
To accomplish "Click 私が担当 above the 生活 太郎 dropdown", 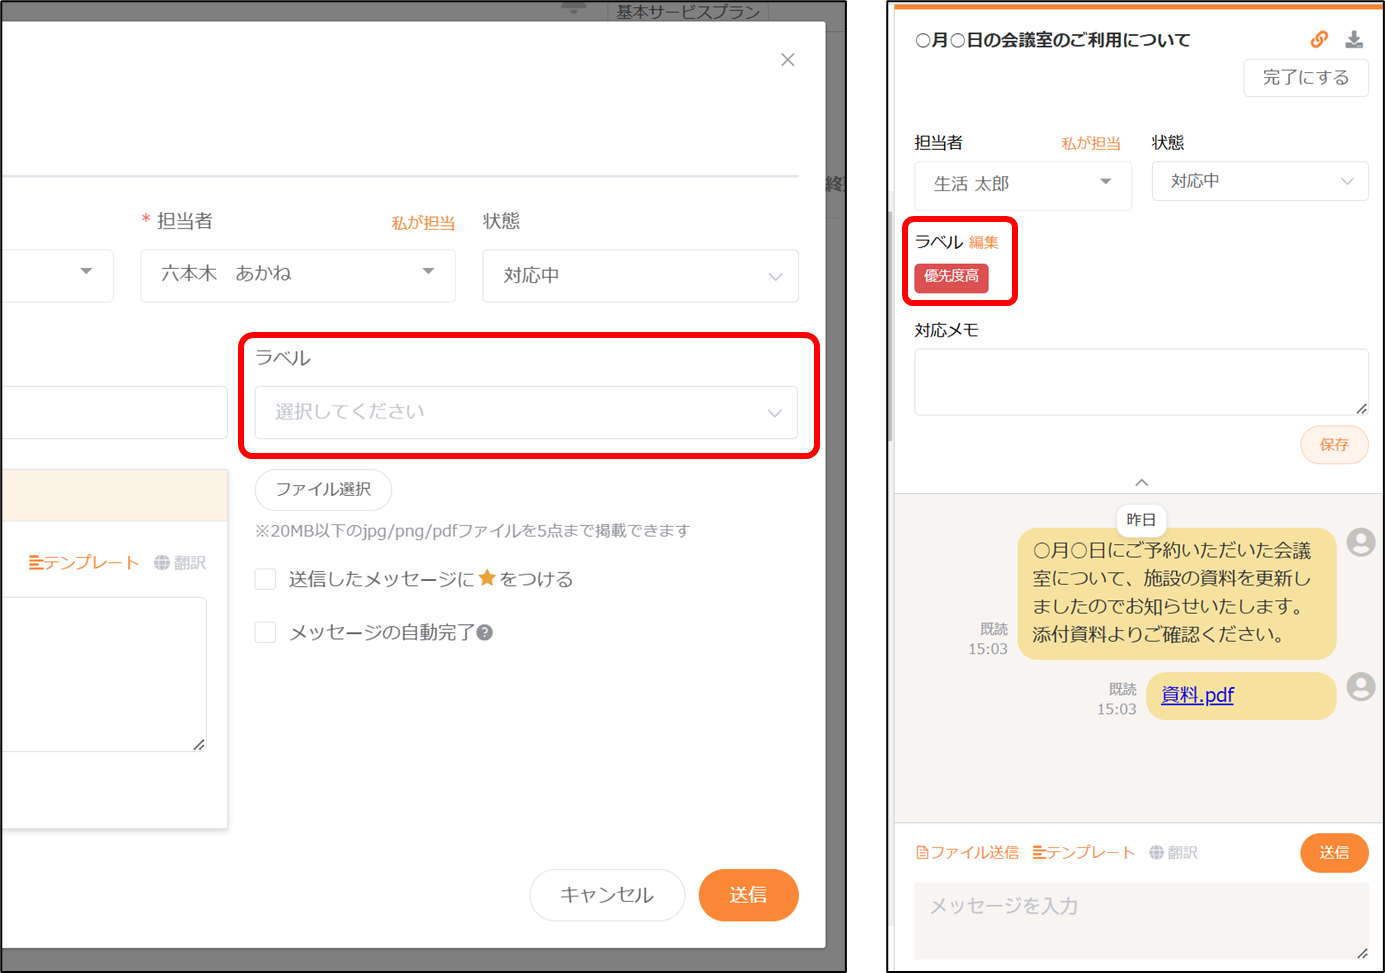I will 1091,143.
